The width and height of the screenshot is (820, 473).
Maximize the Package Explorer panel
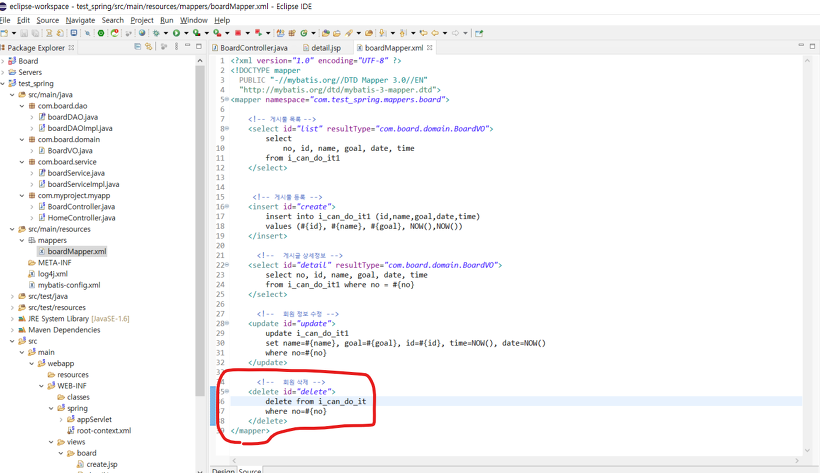[x=199, y=46]
